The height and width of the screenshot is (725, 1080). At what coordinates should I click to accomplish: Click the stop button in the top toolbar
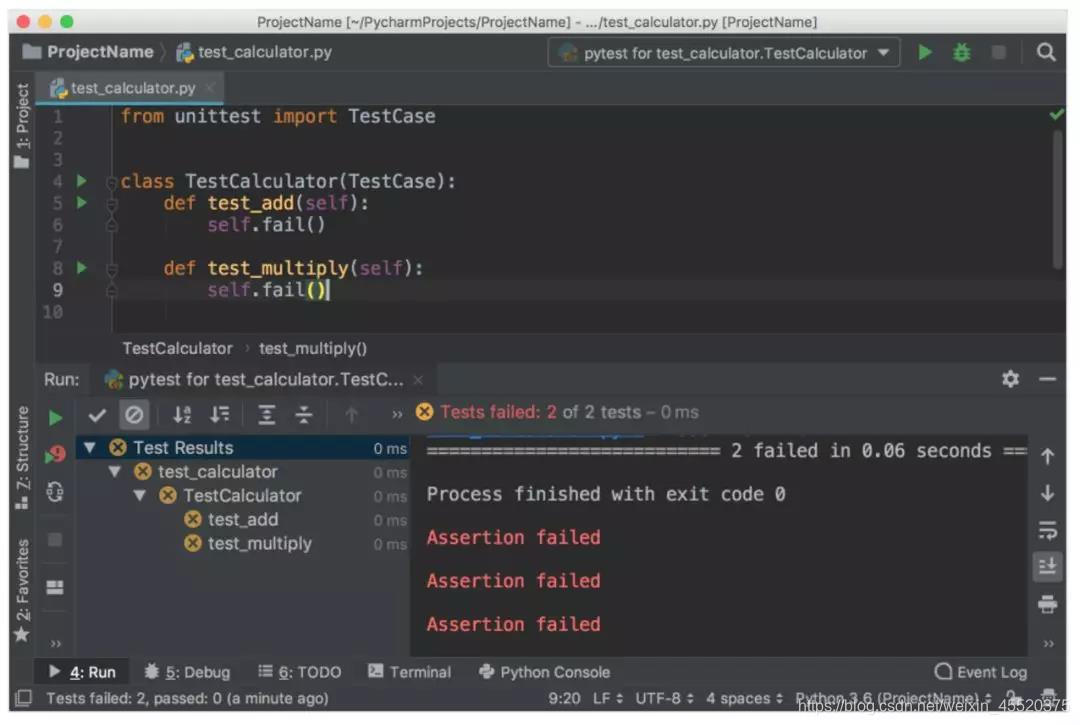coord(998,52)
